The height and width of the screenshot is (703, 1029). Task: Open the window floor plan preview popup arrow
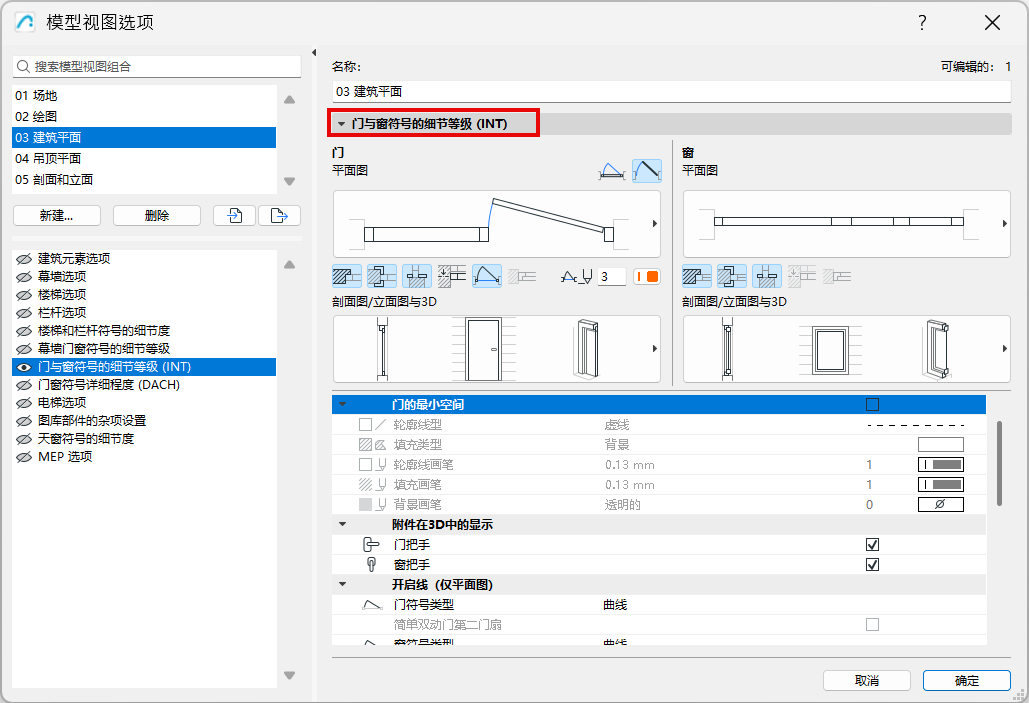point(1004,224)
